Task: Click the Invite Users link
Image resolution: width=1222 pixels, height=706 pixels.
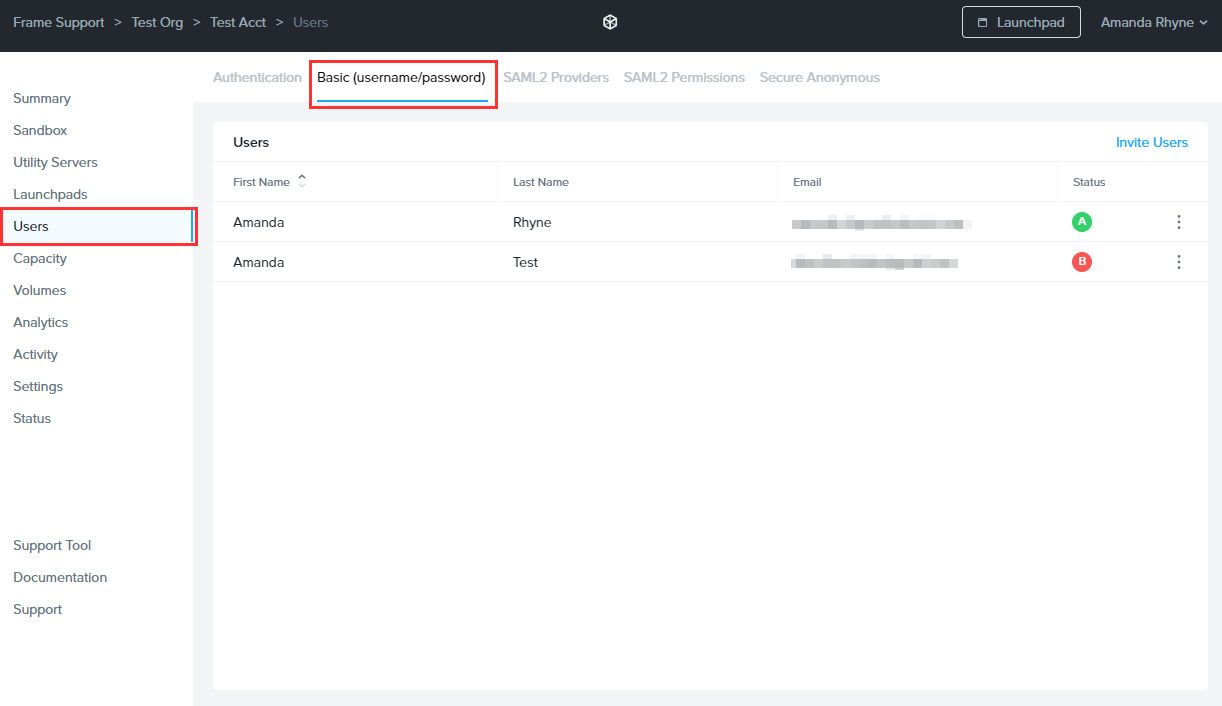Action: pos(1151,142)
